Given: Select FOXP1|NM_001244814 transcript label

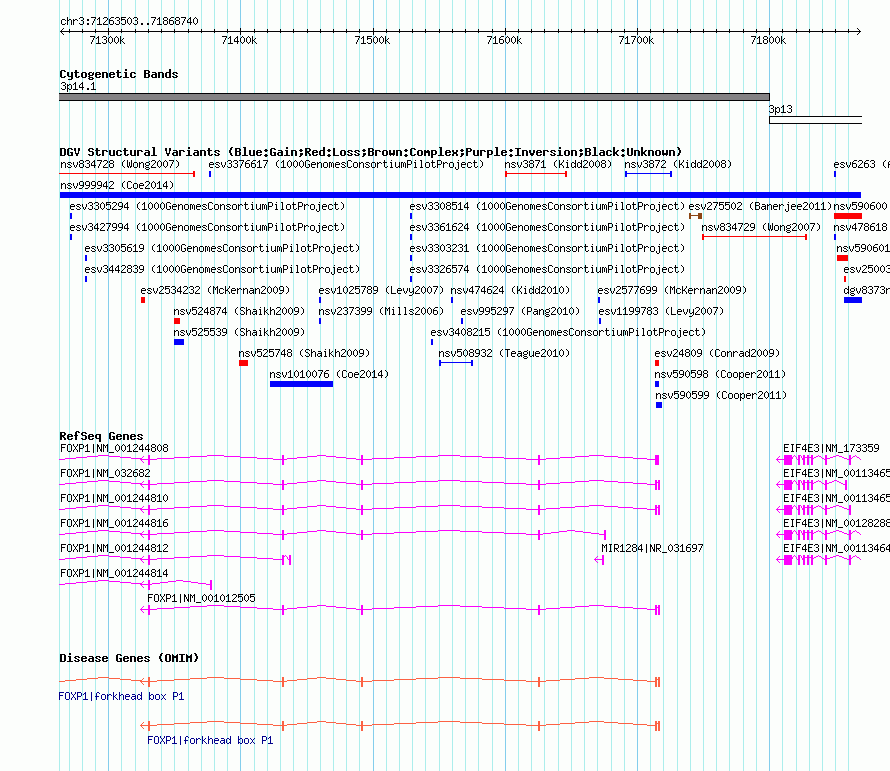Looking at the screenshot, I should [114, 573].
